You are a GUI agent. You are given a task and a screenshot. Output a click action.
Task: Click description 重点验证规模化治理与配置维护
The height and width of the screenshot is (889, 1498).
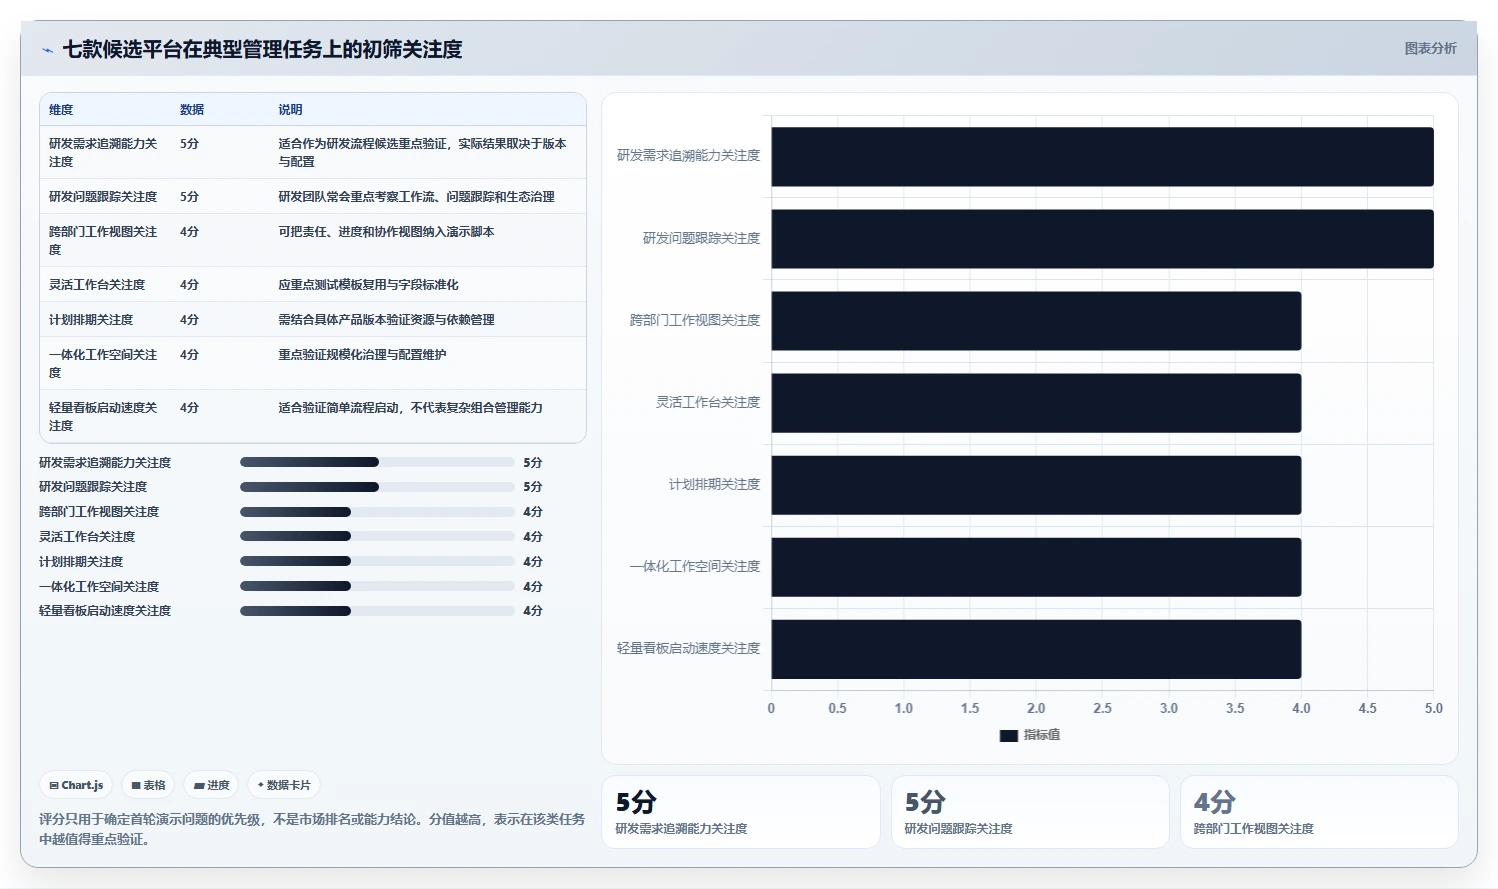click(362, 354)
